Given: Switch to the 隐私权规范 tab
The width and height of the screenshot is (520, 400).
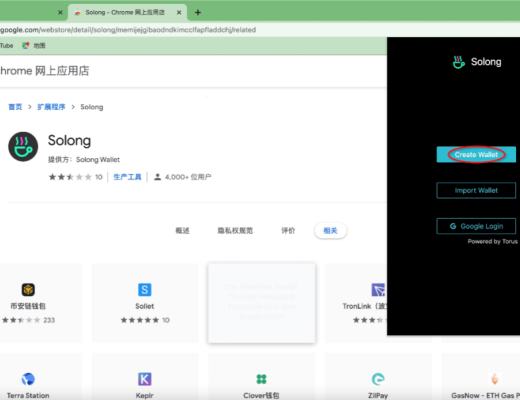Looking at the screenshot, I should click(x=235, y=230).
